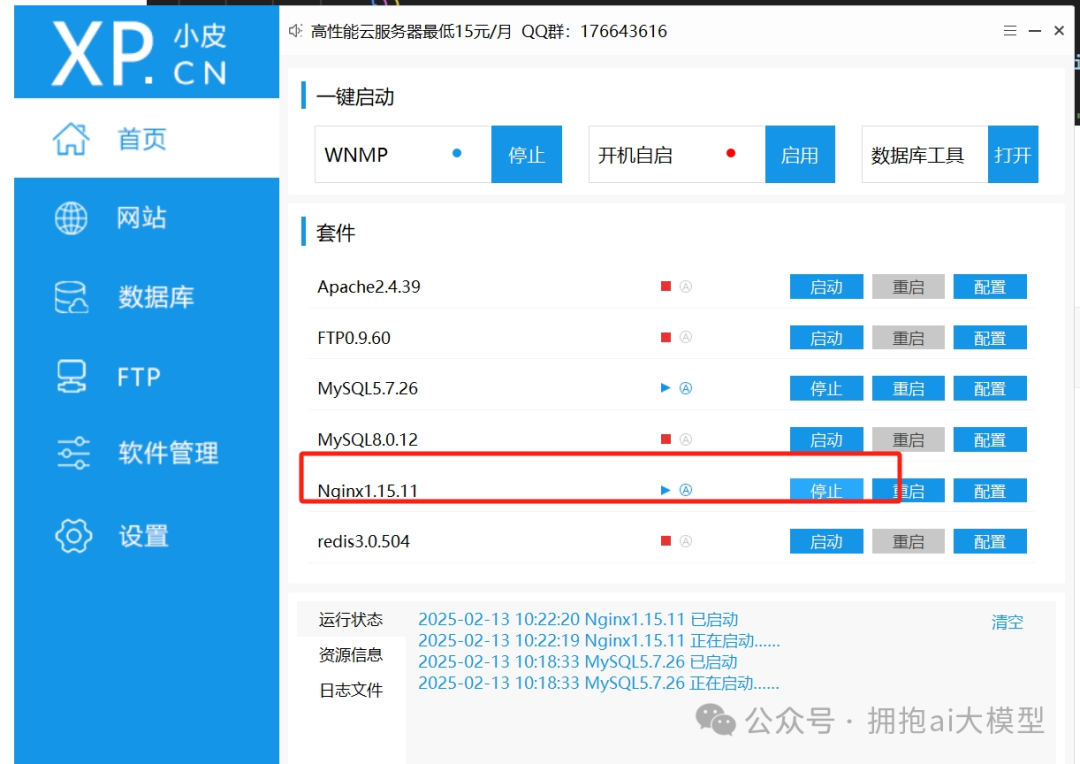The height and width of the screenshot is (764, 1080).
Task: Switch to the 资源信息 tab
Action: 351,655
